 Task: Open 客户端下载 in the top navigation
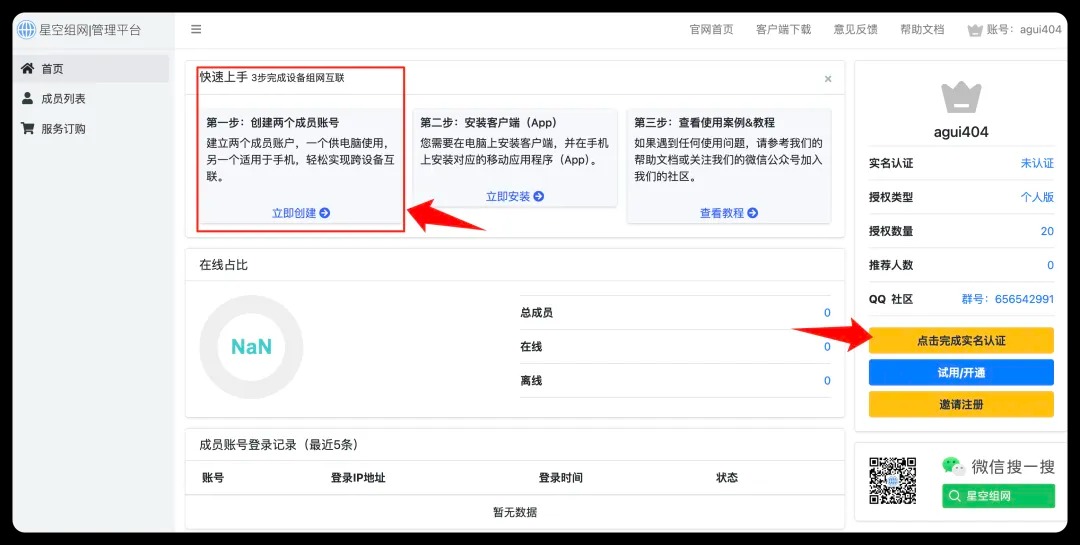pyautogui.click(x=783, y=30)
